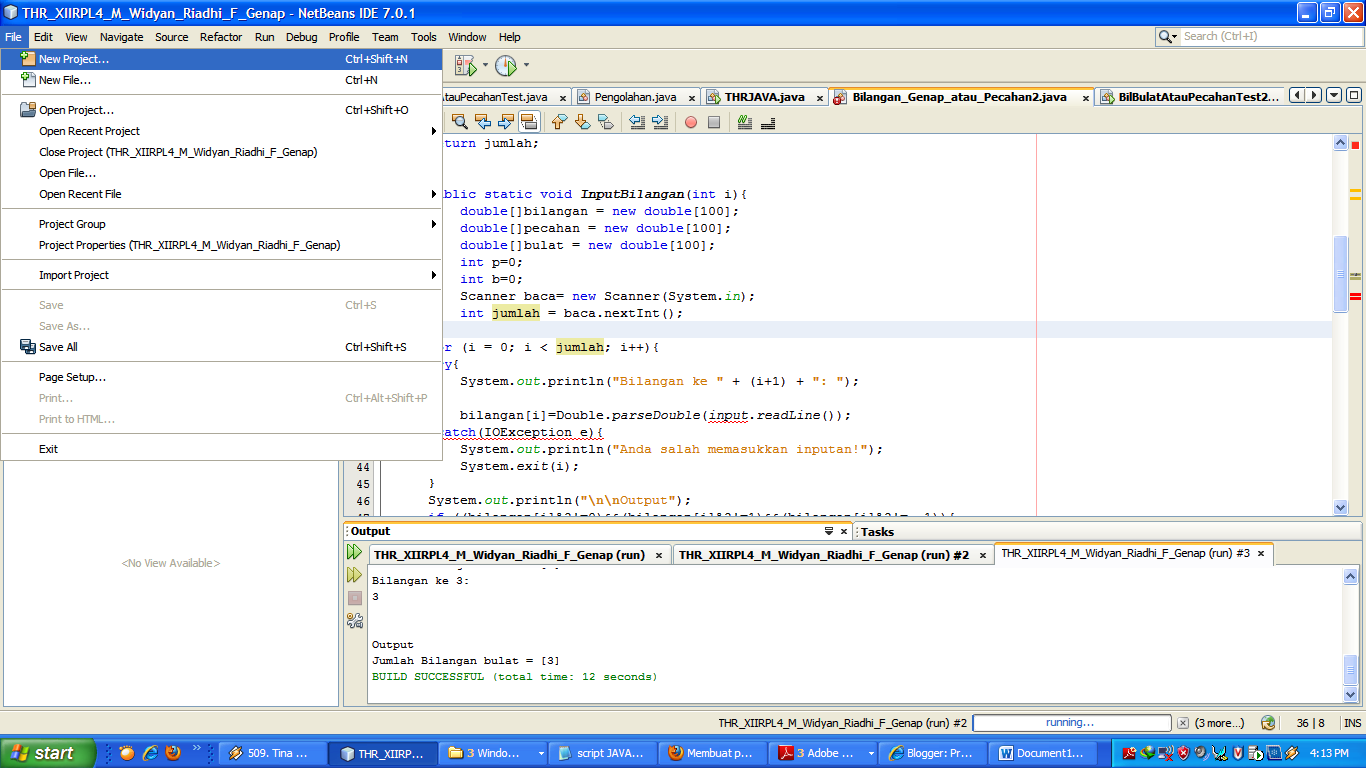Open Ant Settings via wrench icon

355,620
